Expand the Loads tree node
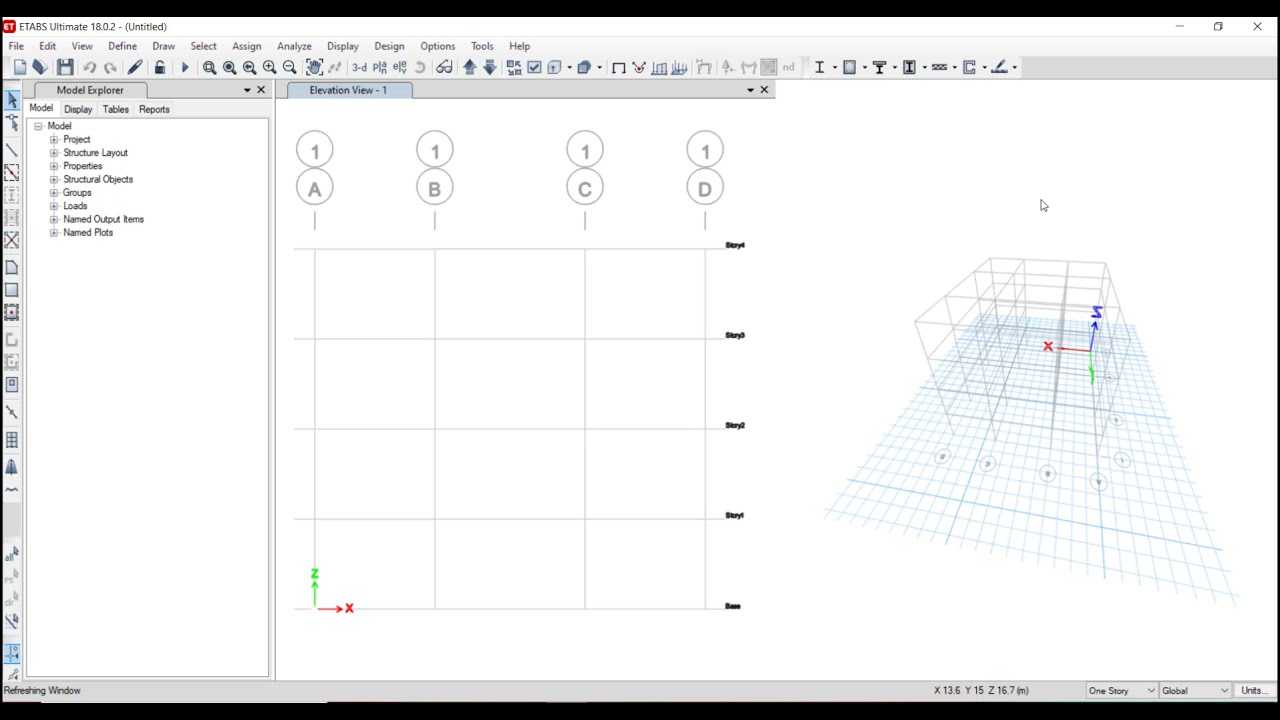The height and width of the screenshot is (720, 1280). (54, 206)
